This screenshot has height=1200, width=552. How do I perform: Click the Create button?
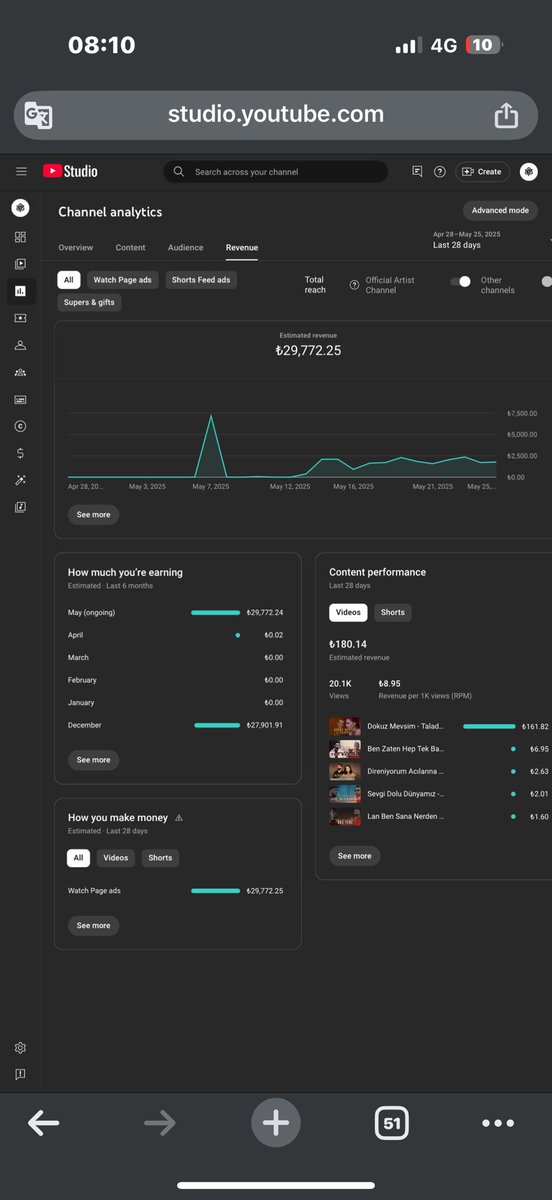tap(482, 172)
